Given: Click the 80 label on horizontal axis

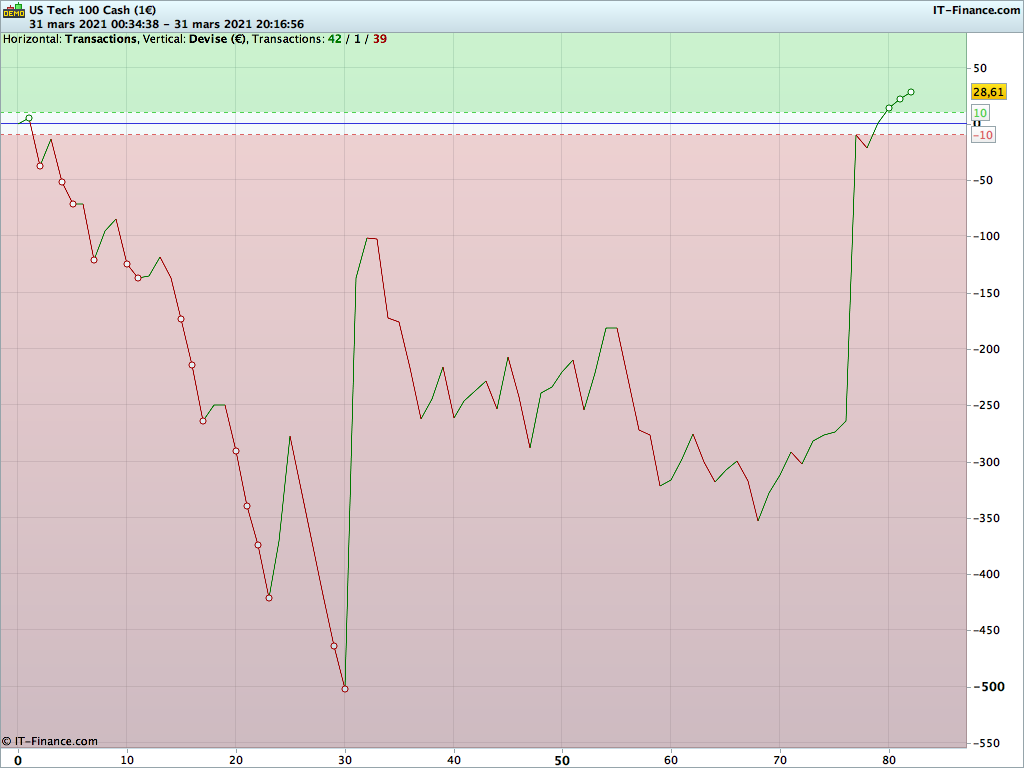Looking at the screenshot, I should (889, 760).
